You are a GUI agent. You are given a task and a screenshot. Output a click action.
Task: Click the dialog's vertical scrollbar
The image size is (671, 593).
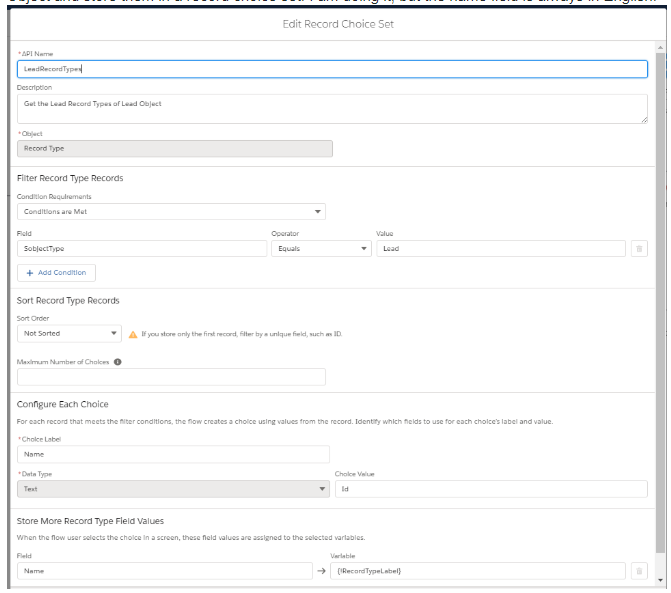tap(660, 300)
